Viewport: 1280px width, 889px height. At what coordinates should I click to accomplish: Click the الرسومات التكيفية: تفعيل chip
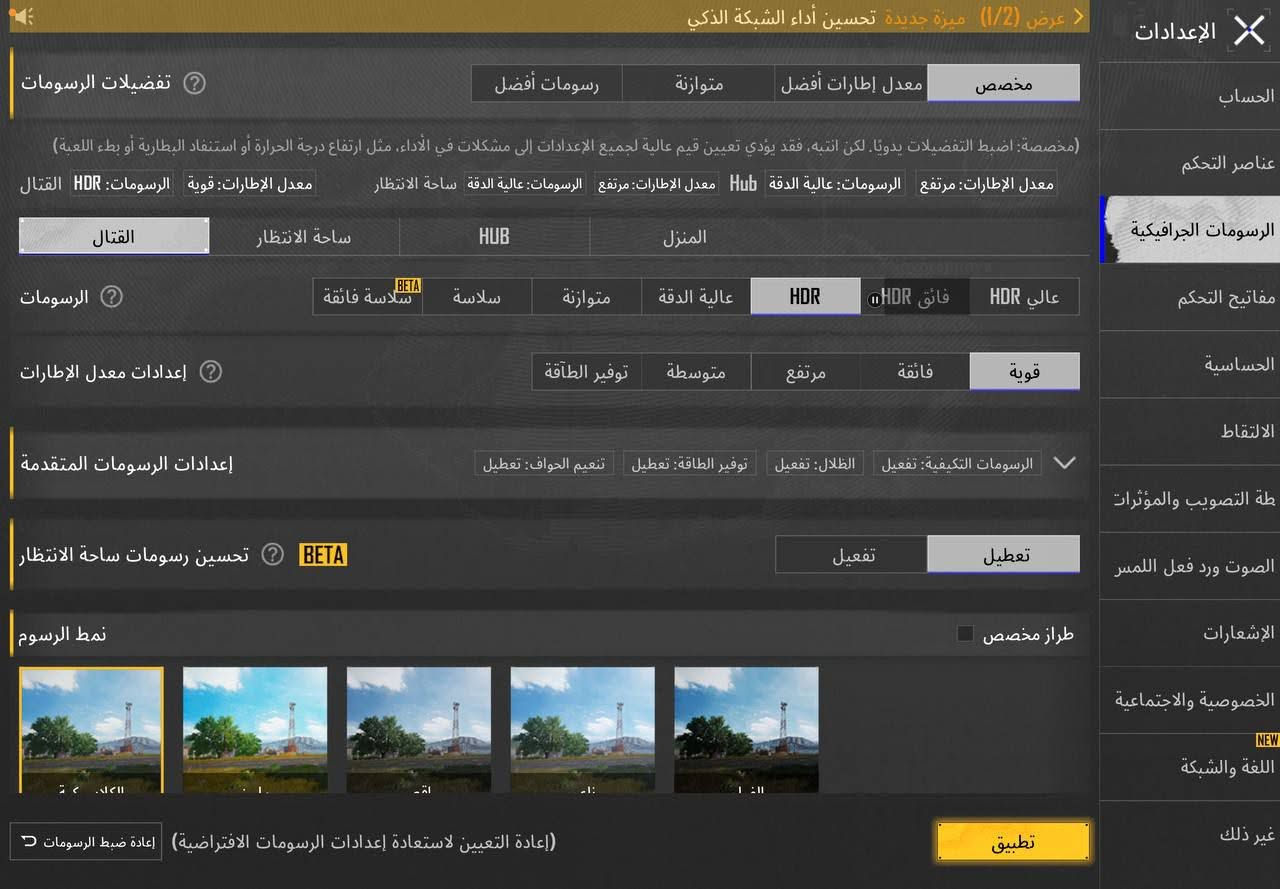(958, 464)
